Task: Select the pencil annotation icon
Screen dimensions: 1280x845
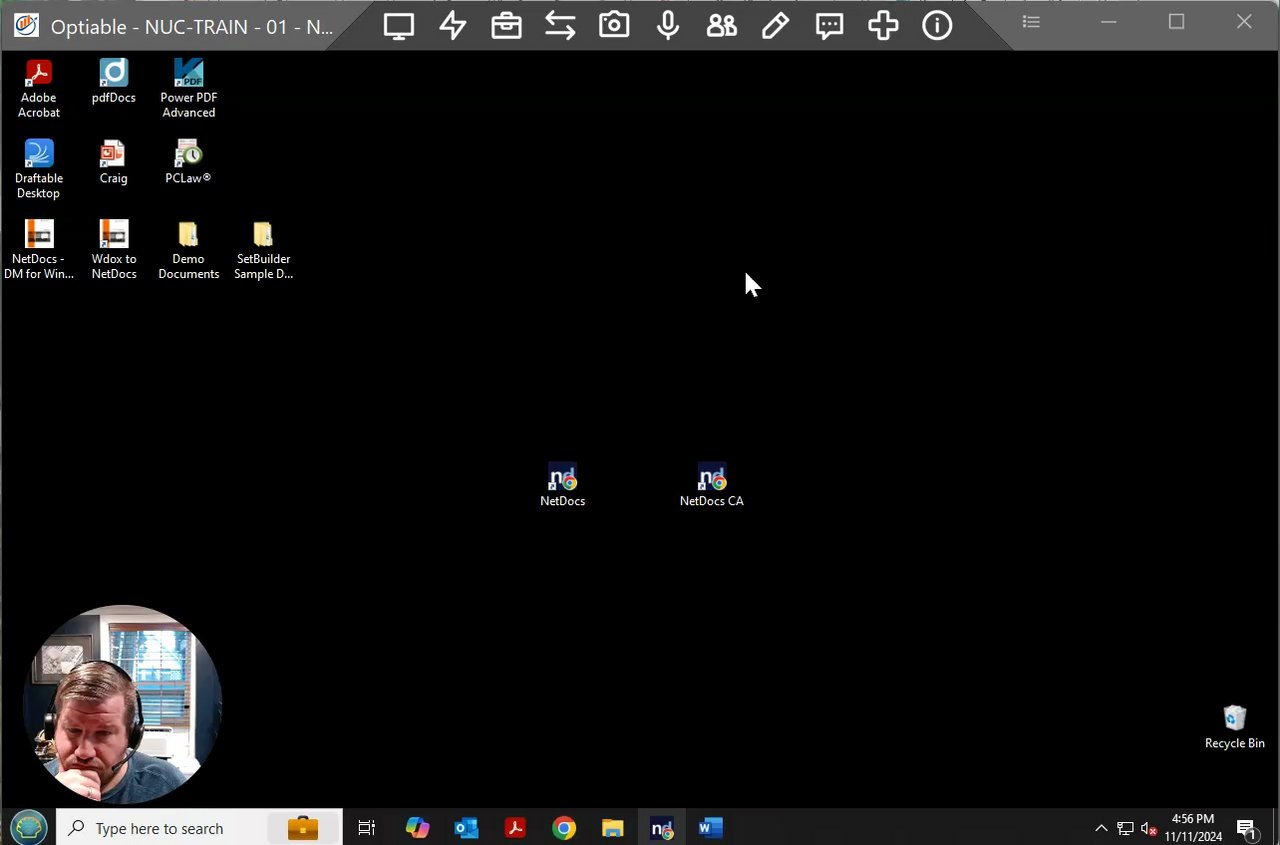Action: click(775, 26)
